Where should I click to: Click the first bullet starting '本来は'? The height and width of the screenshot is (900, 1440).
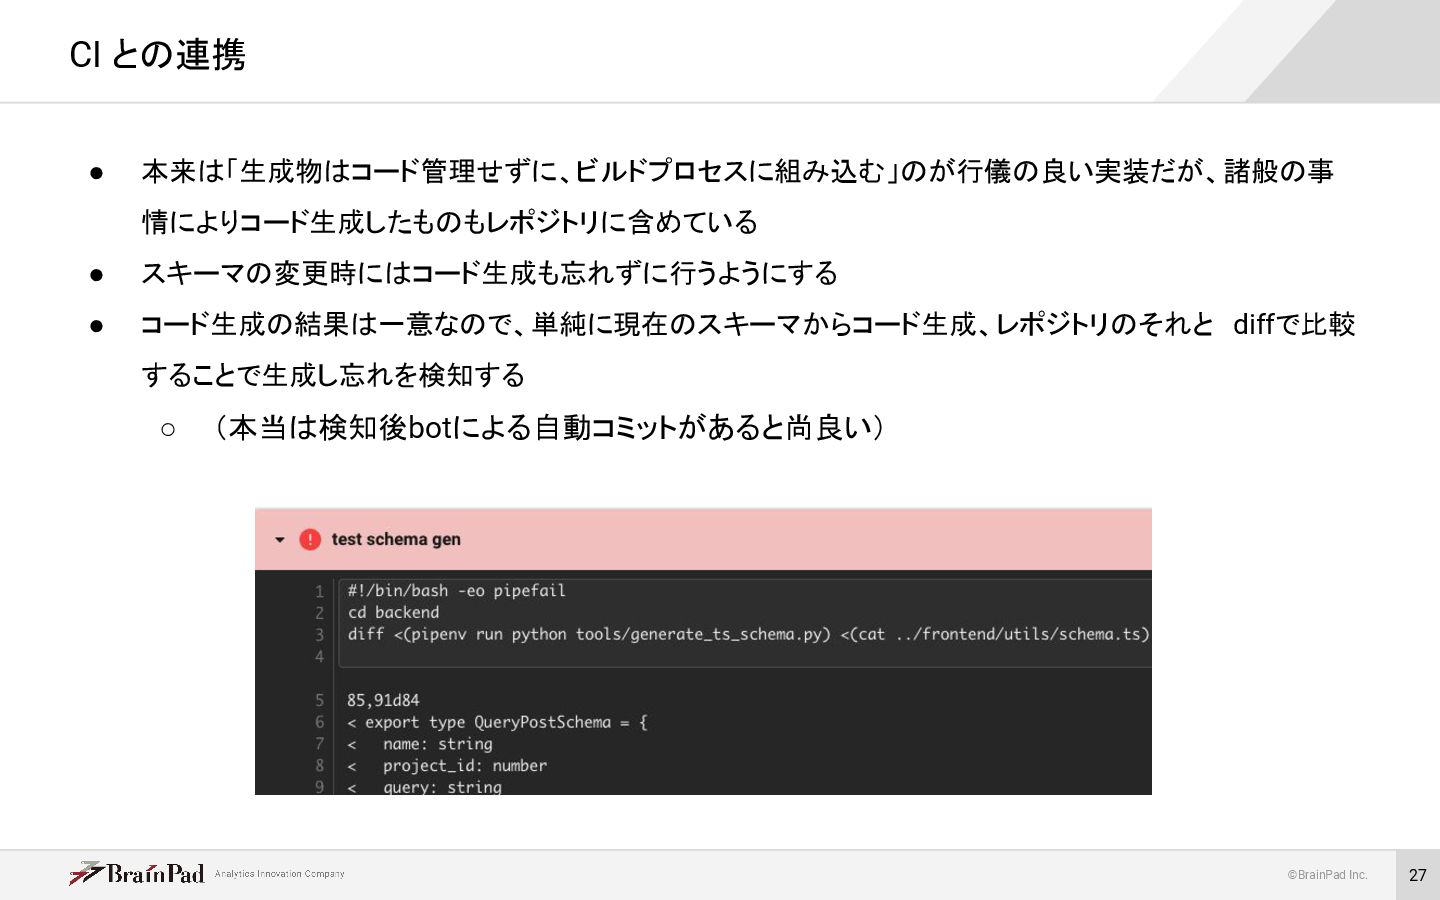click(738, 196)
